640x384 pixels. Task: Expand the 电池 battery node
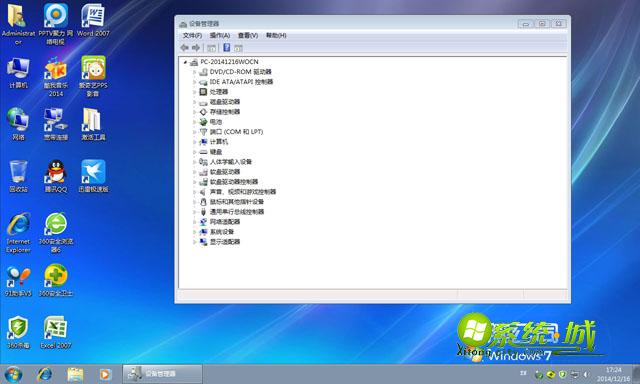(x=194, y=122)
